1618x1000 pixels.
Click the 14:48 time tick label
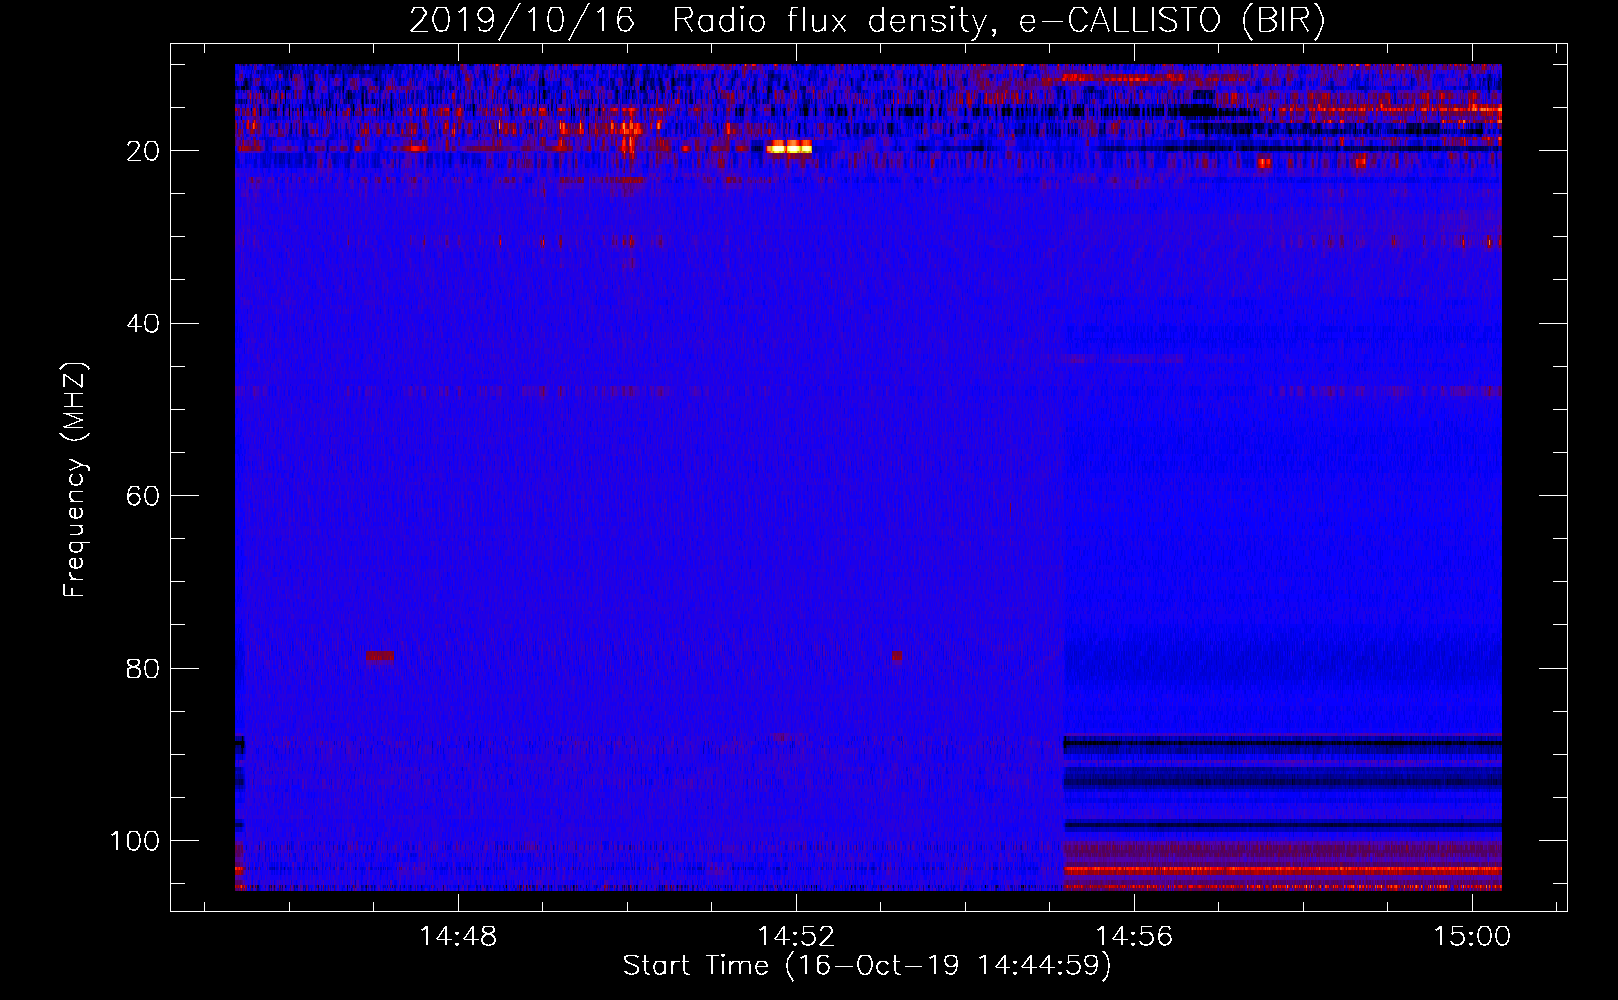[458, 936]
